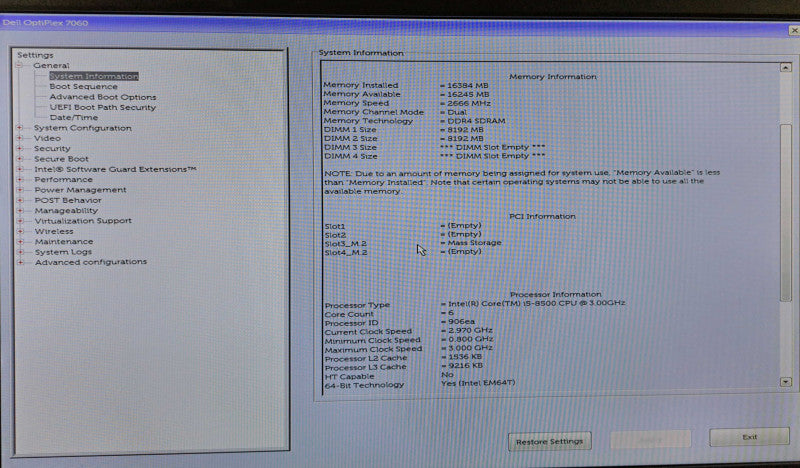The image size is (800, 468).
Task: Select General in the settings tree
Action: click(51, 65)
